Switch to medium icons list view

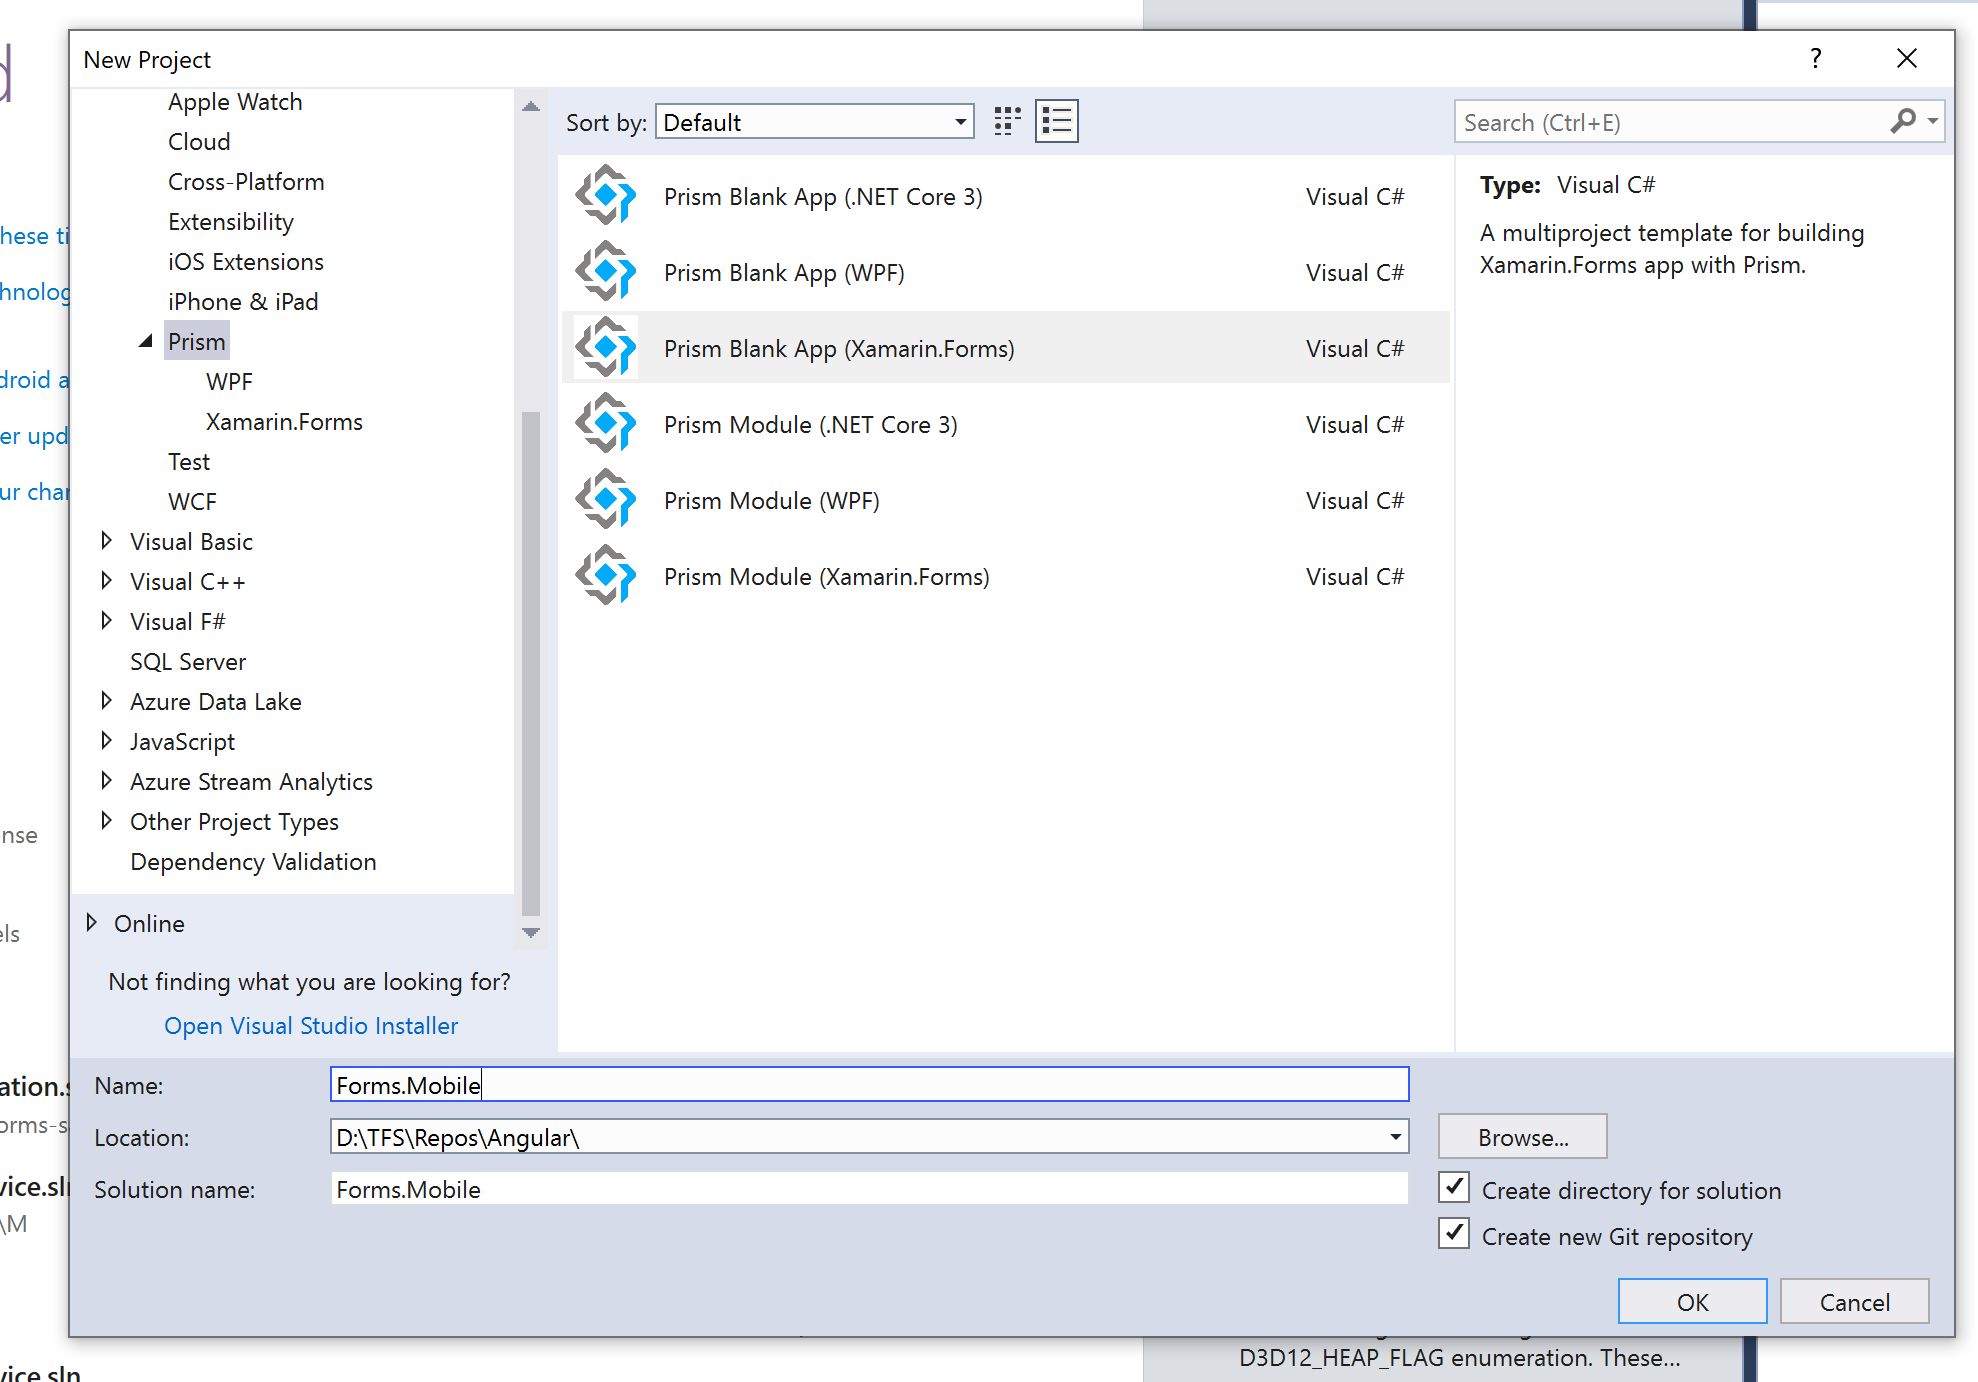point(1056,122)
